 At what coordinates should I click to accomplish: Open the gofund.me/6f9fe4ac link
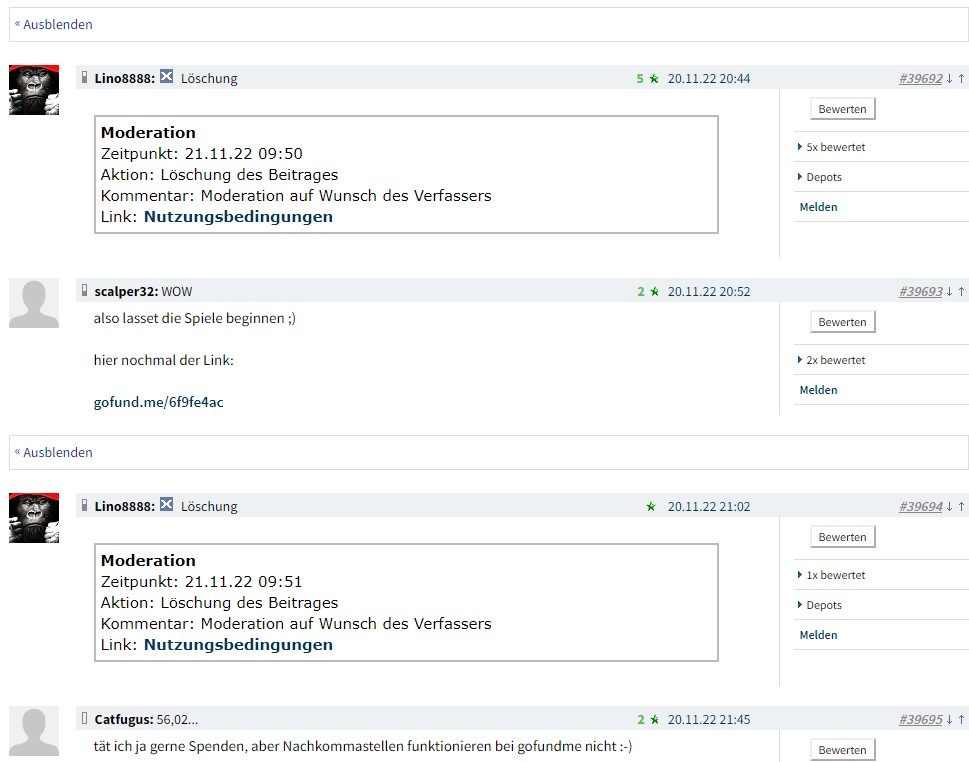158,401
